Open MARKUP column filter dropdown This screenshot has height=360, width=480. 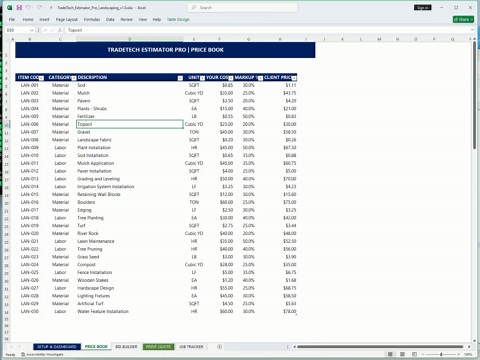click(260, 78)
